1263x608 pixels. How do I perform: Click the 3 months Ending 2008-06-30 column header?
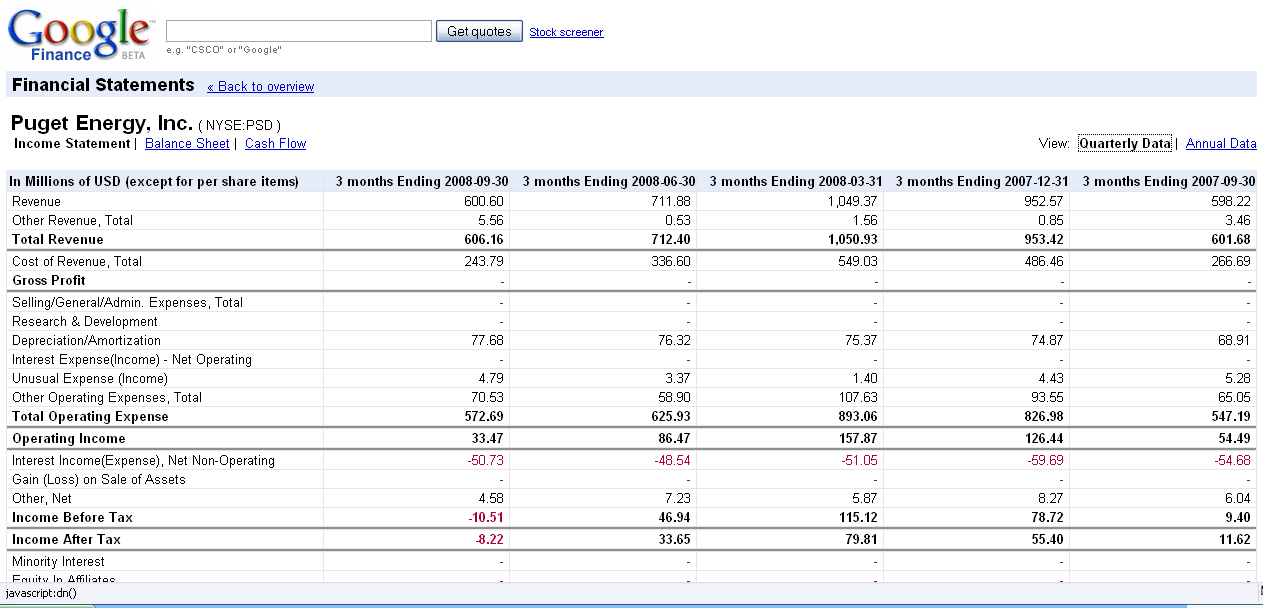pyautogui.click(x=609, y=181)
